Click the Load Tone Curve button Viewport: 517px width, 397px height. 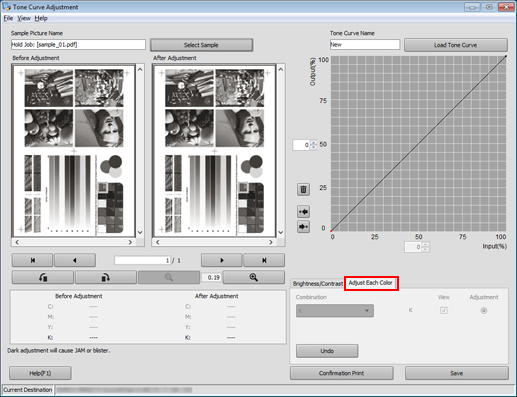[456, 45]
